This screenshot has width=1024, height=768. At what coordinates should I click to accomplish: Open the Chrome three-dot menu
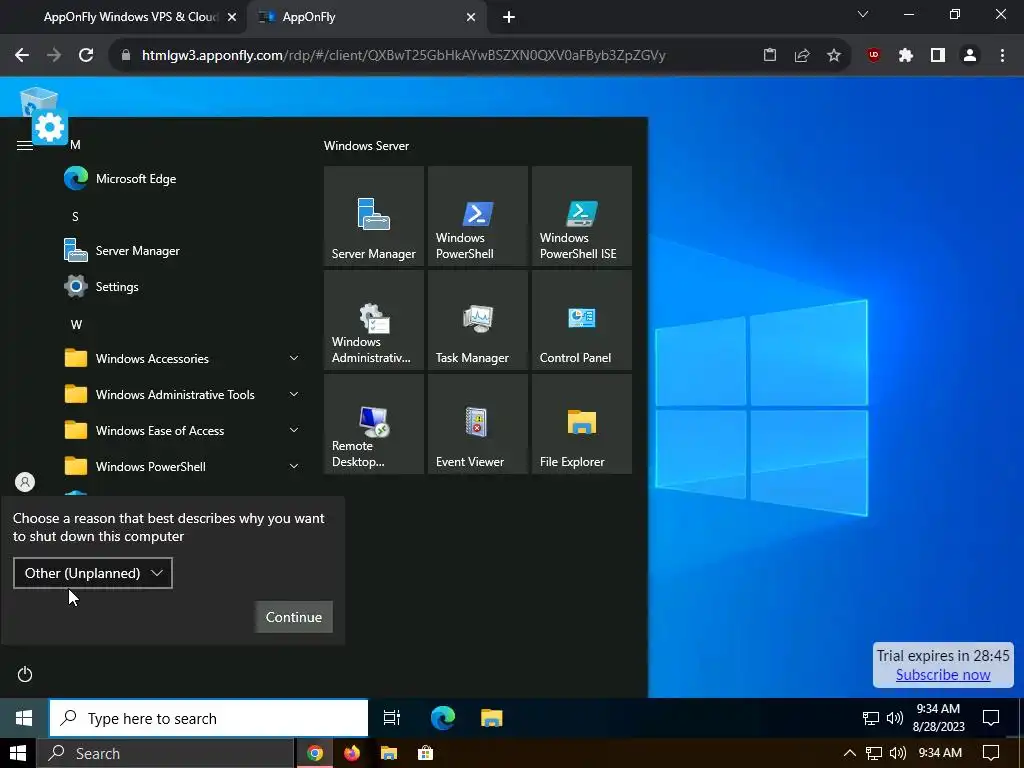coord(1002,56)
